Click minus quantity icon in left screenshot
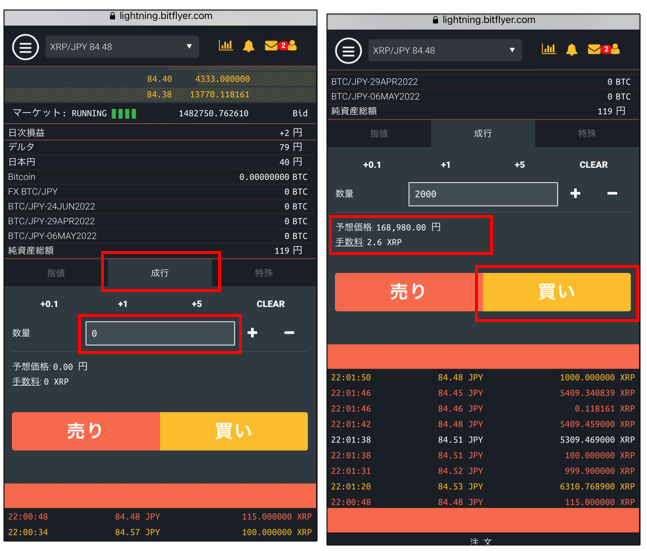This screenshot has height=551, width=647. (x=289, y=333)
